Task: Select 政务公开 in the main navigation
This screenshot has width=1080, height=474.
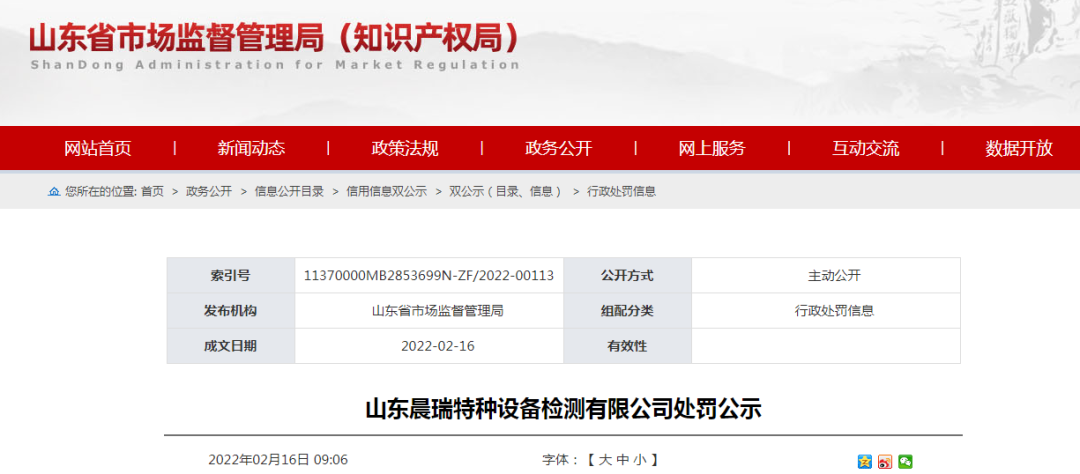Action: tap(558, 148)
